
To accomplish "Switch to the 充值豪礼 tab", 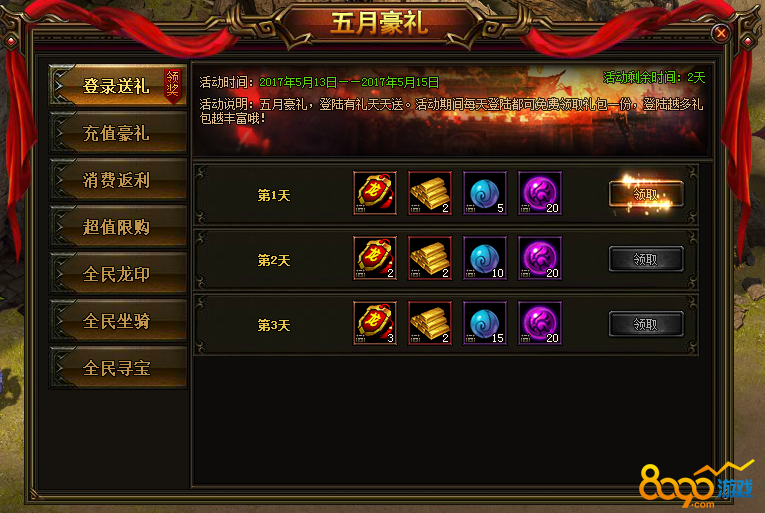I will click(118, 133).
